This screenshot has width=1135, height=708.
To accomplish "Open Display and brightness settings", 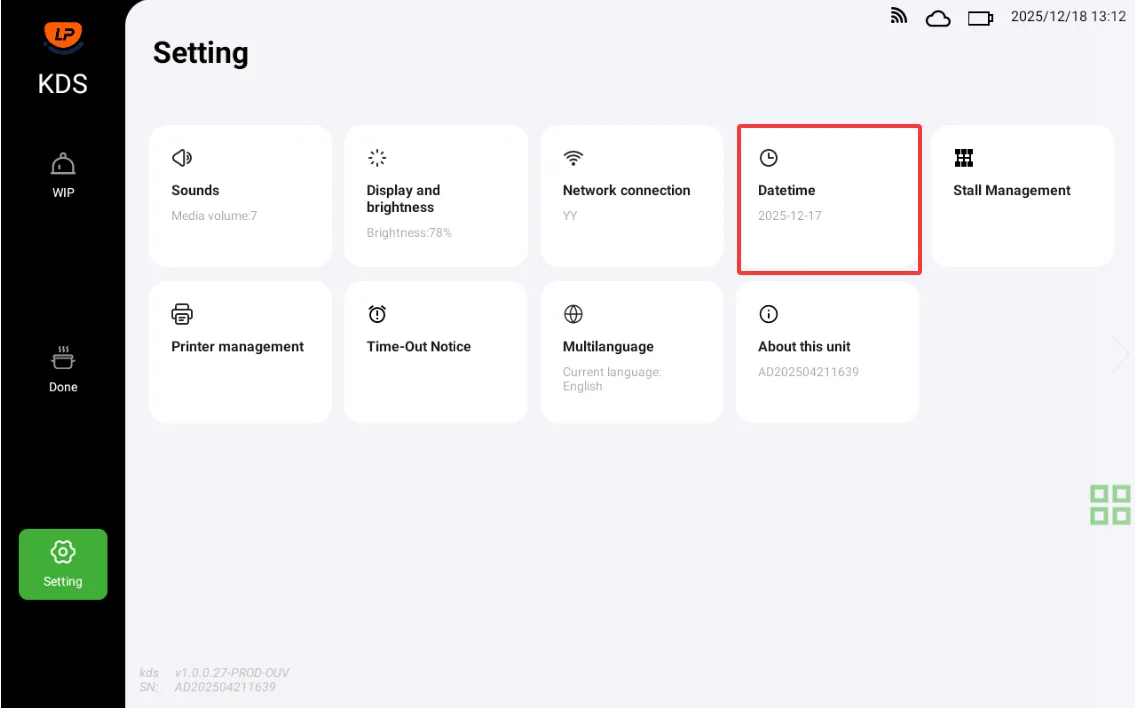I will tap(436, 195).
